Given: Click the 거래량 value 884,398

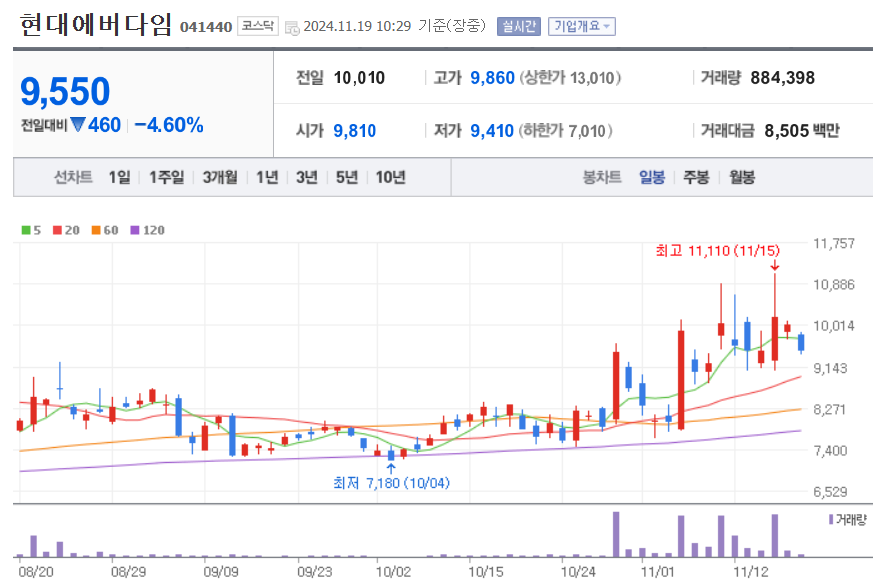Looking at the screenshot, I should [x=782, y=78].
